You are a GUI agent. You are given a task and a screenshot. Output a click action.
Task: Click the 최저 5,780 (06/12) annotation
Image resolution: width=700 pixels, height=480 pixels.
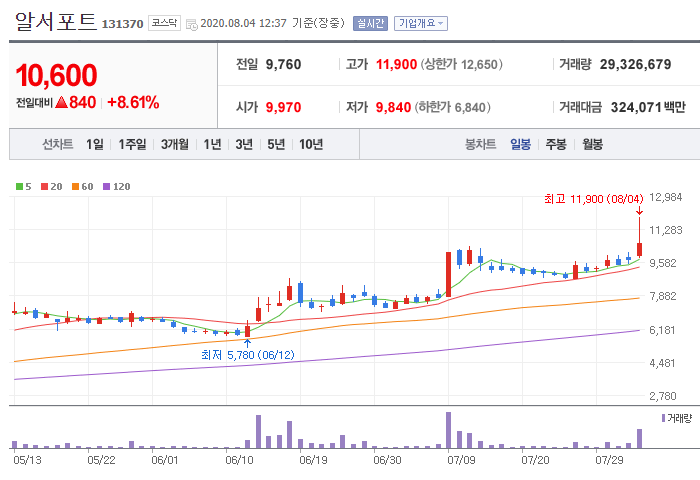pyautogui.click(x=248, y=355)
